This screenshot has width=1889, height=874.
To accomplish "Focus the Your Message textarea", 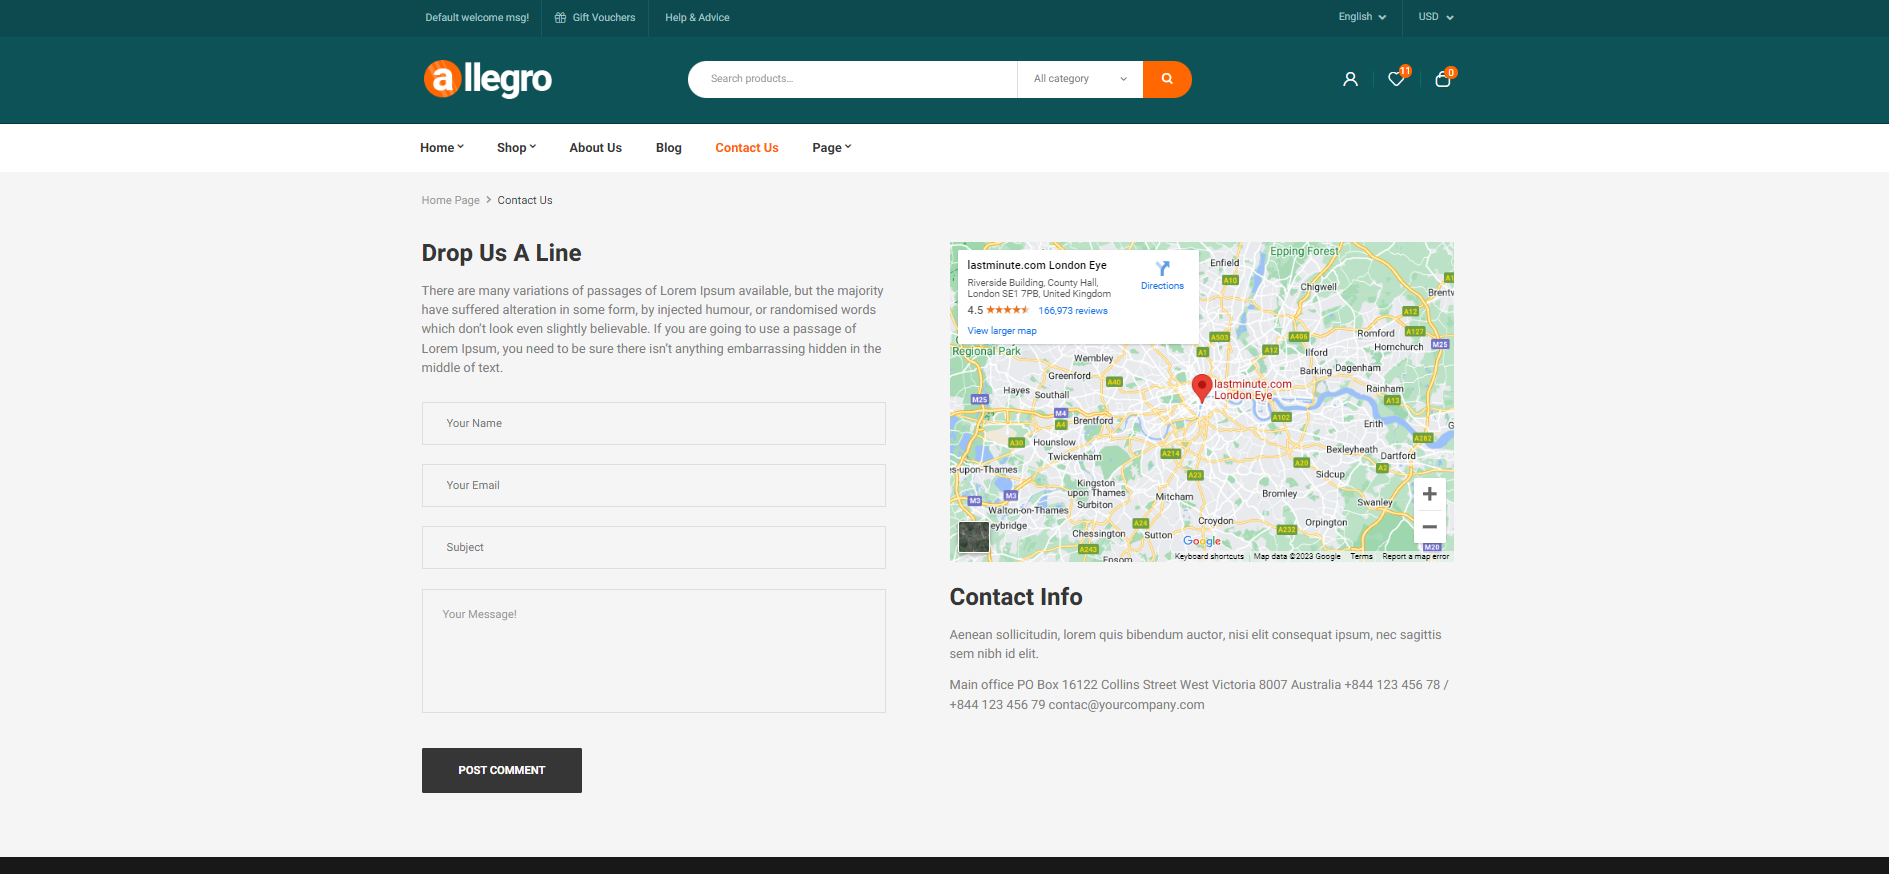I will [654, 651].
